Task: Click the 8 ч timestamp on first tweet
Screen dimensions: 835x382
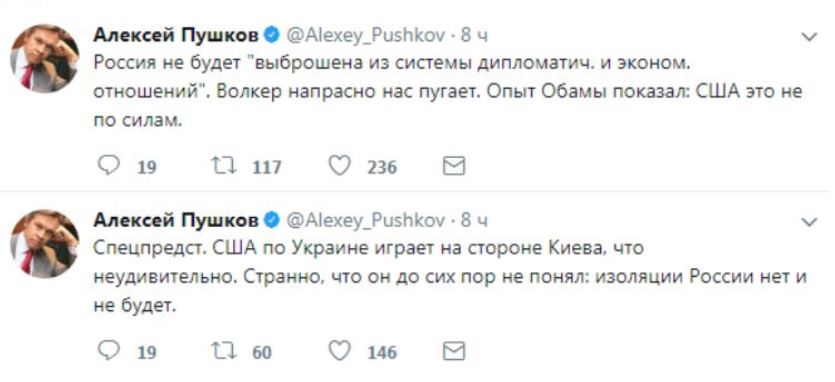Action: (x=474, y=36)
